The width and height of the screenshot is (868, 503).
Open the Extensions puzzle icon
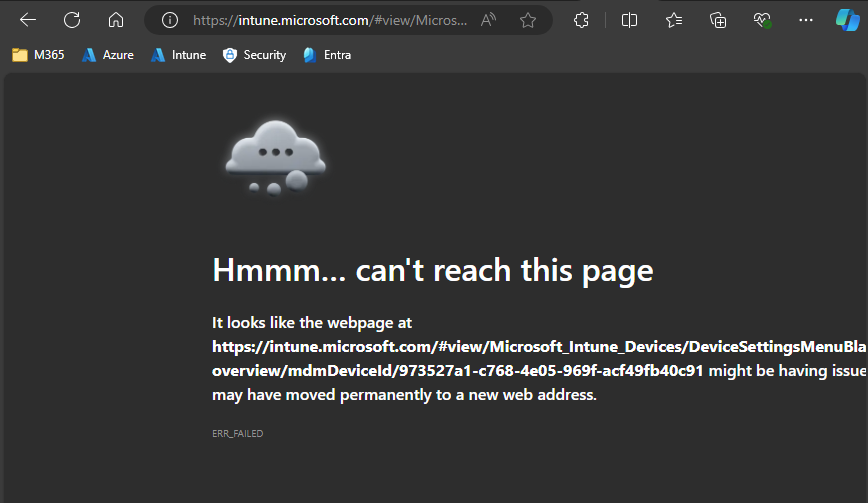581,20
